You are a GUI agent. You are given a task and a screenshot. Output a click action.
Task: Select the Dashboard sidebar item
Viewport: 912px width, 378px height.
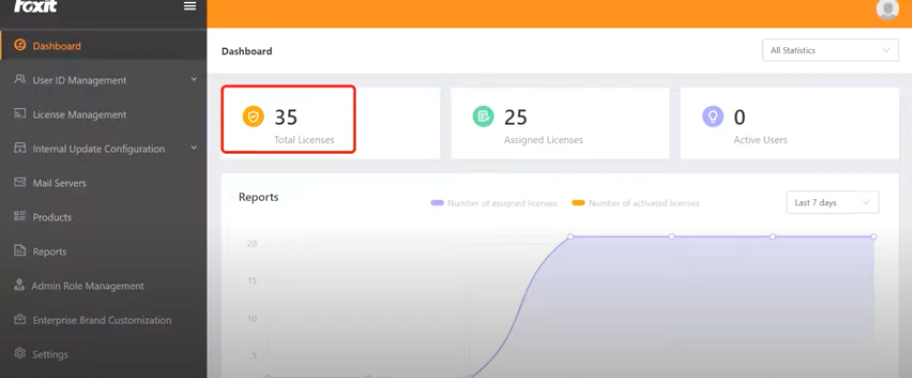tap(103, 45)
